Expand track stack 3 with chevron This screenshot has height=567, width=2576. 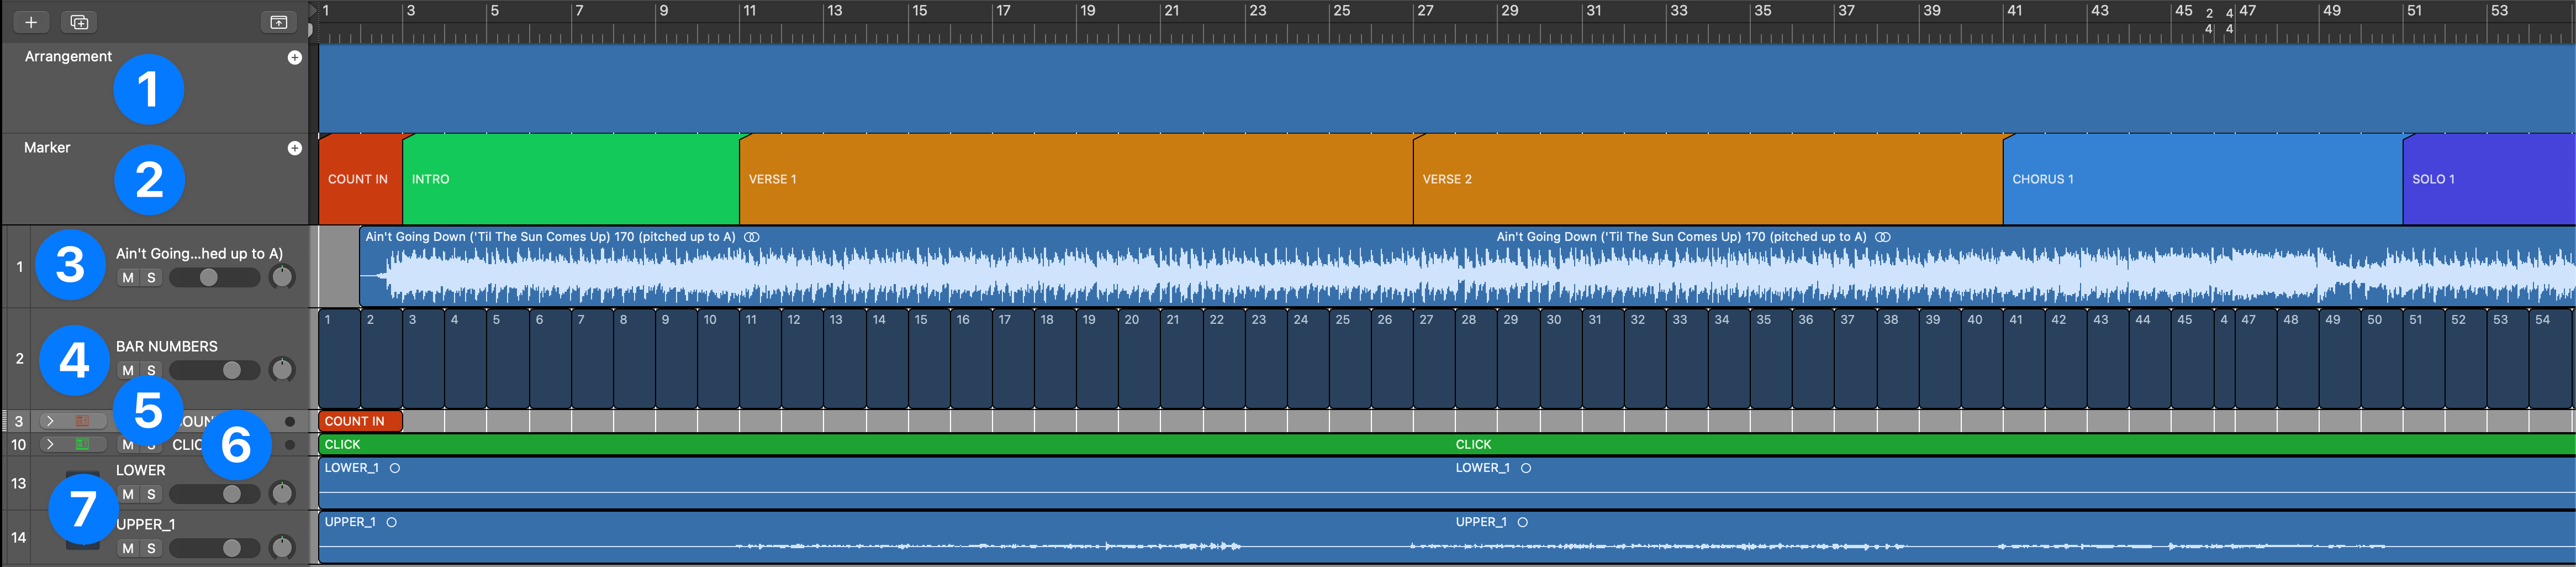50,422
